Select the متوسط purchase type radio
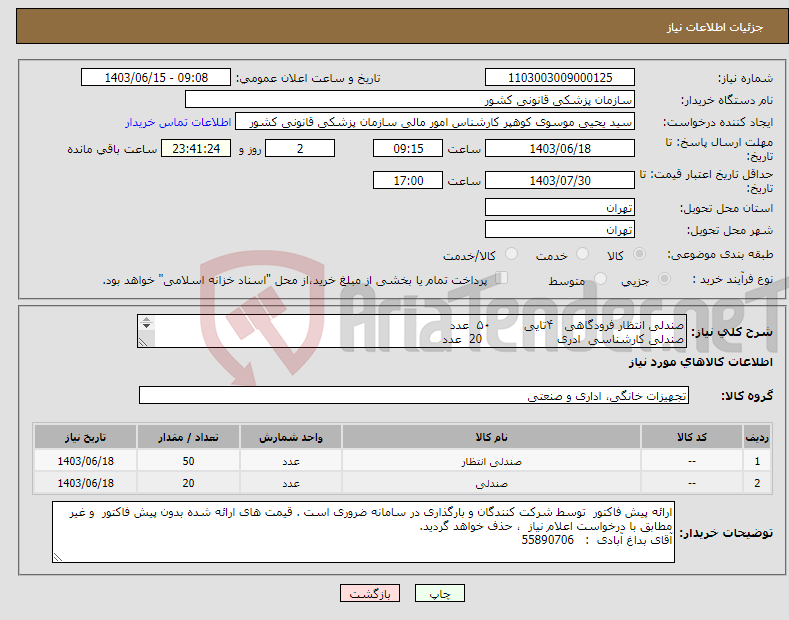The width and height of the screenshot is (789, 620). [x=600, y=279]
